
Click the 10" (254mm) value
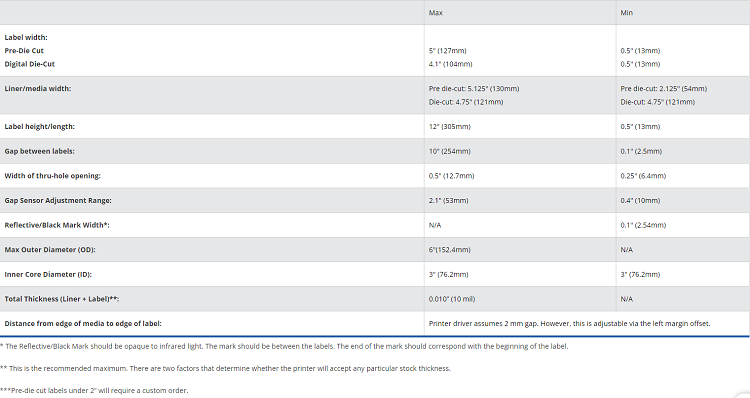[x=449, y=151]
